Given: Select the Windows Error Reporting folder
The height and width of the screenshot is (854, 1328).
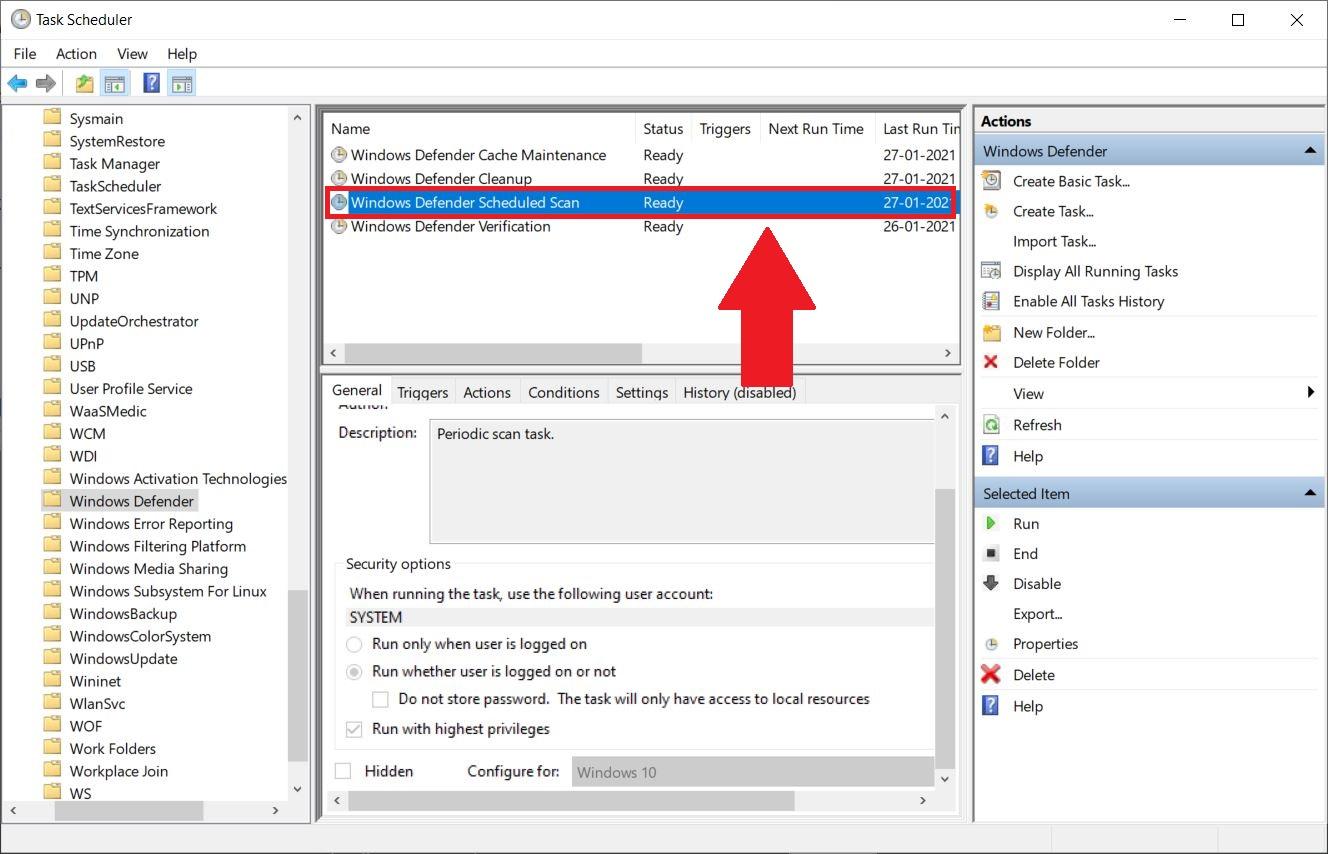Looking at the screenshot, I should point(151,524).
